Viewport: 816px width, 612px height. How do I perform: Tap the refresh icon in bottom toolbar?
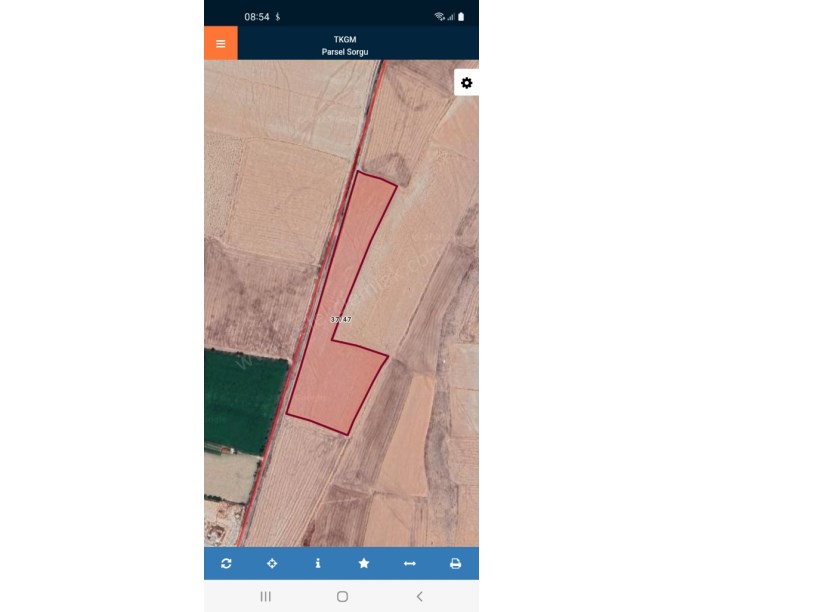(226, 564)
